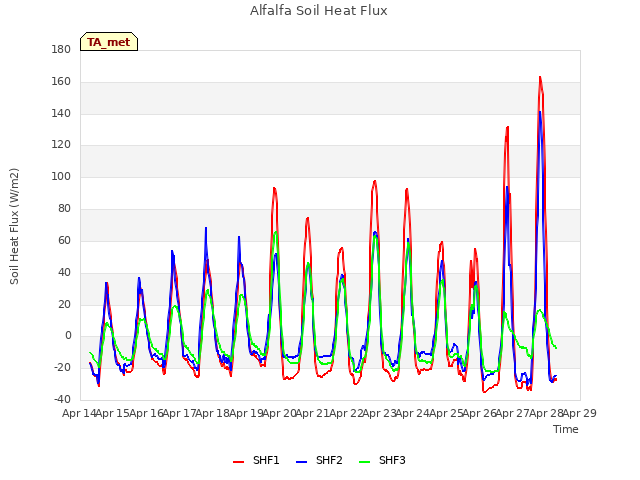
Task: Click the red SHF1 legend swatch
Action: click(238, 461)
